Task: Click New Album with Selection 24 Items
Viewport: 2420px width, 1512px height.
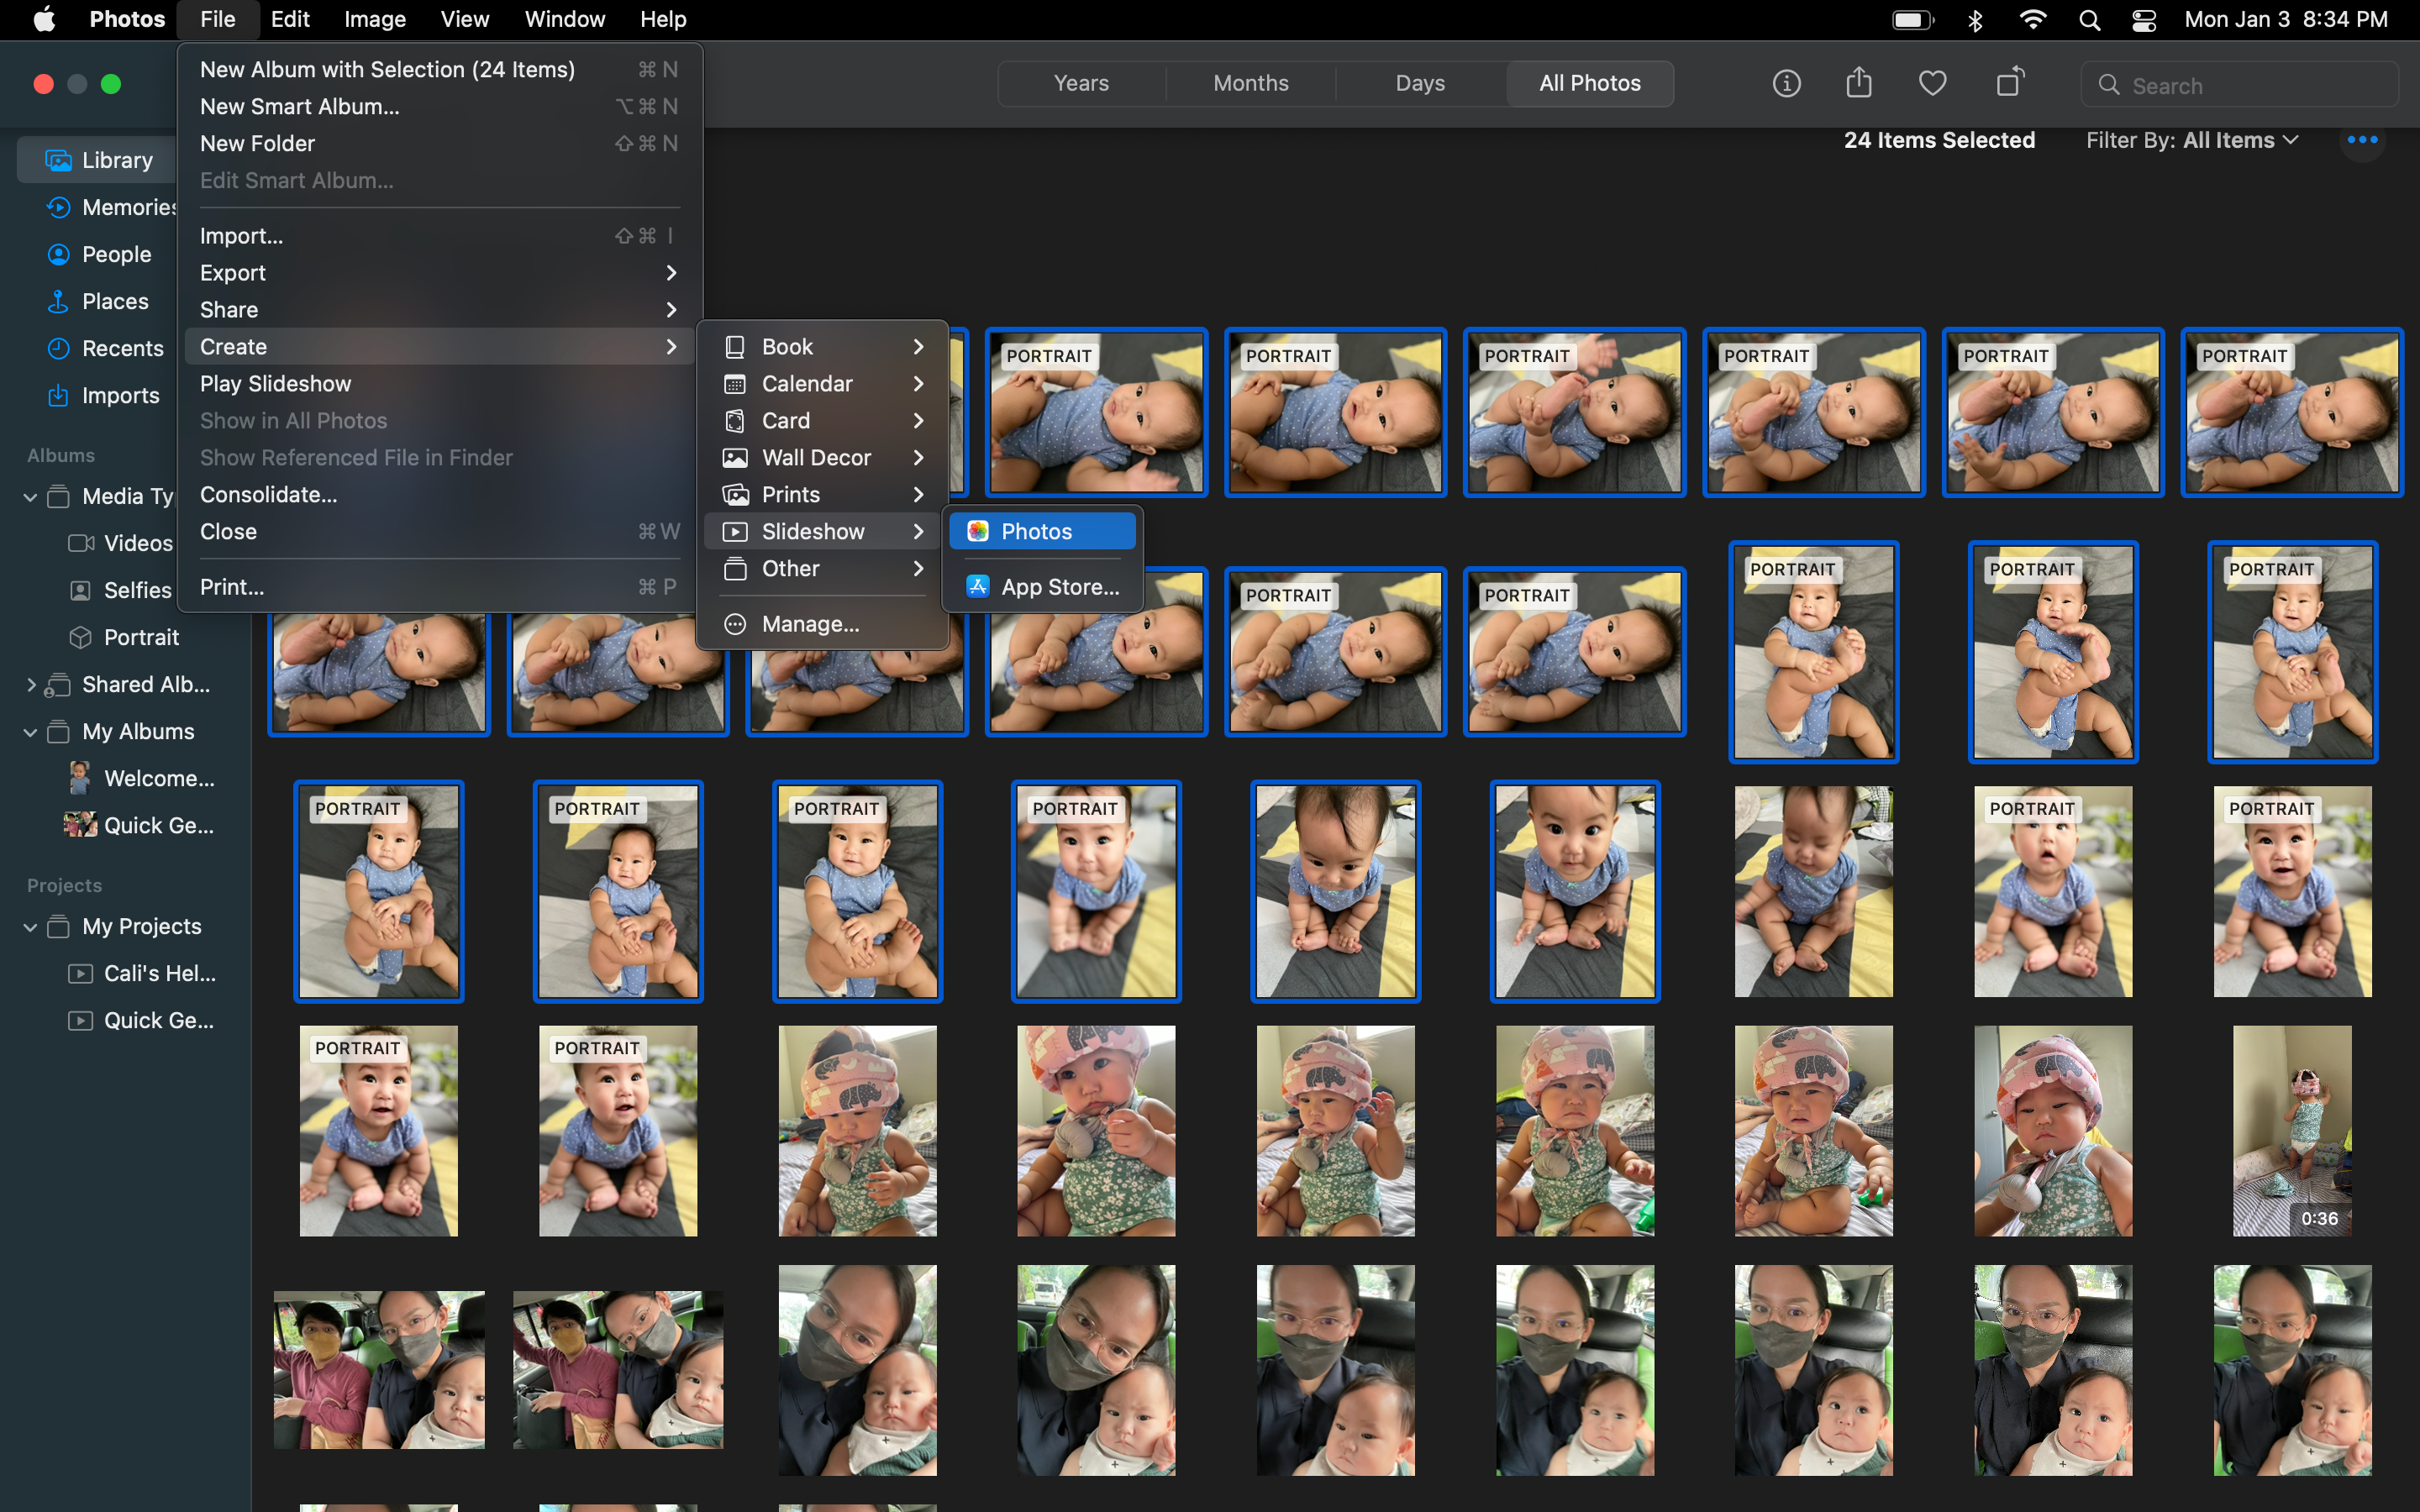Action: (385, 68)
